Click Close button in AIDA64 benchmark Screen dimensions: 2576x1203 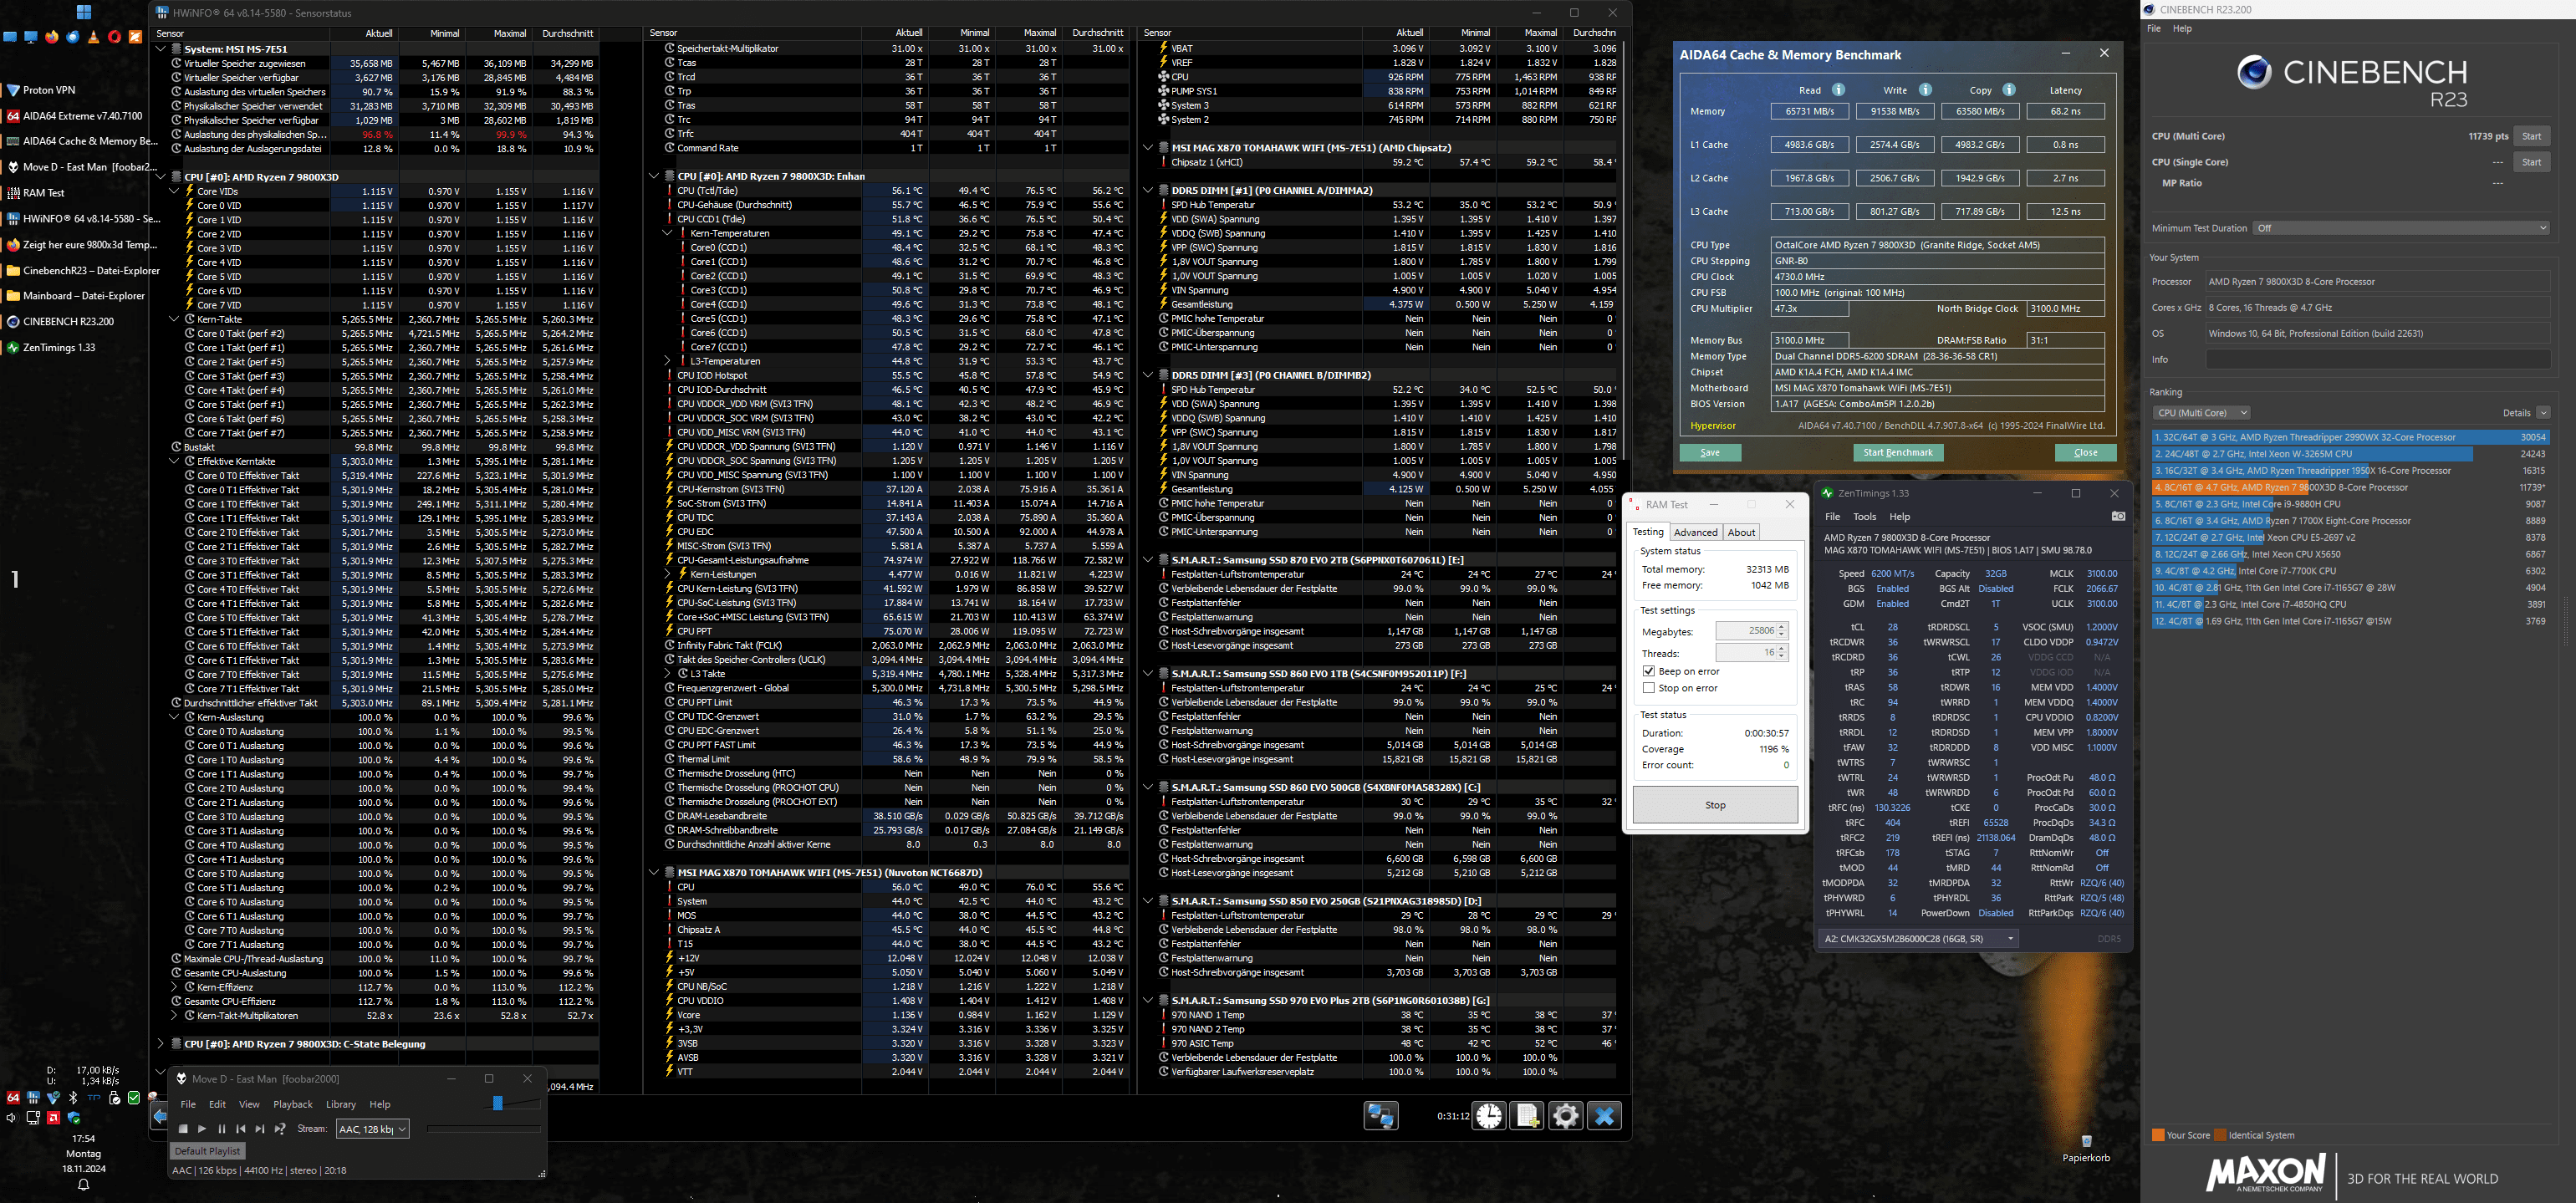pyautogui.click(x=2086, y=453)
